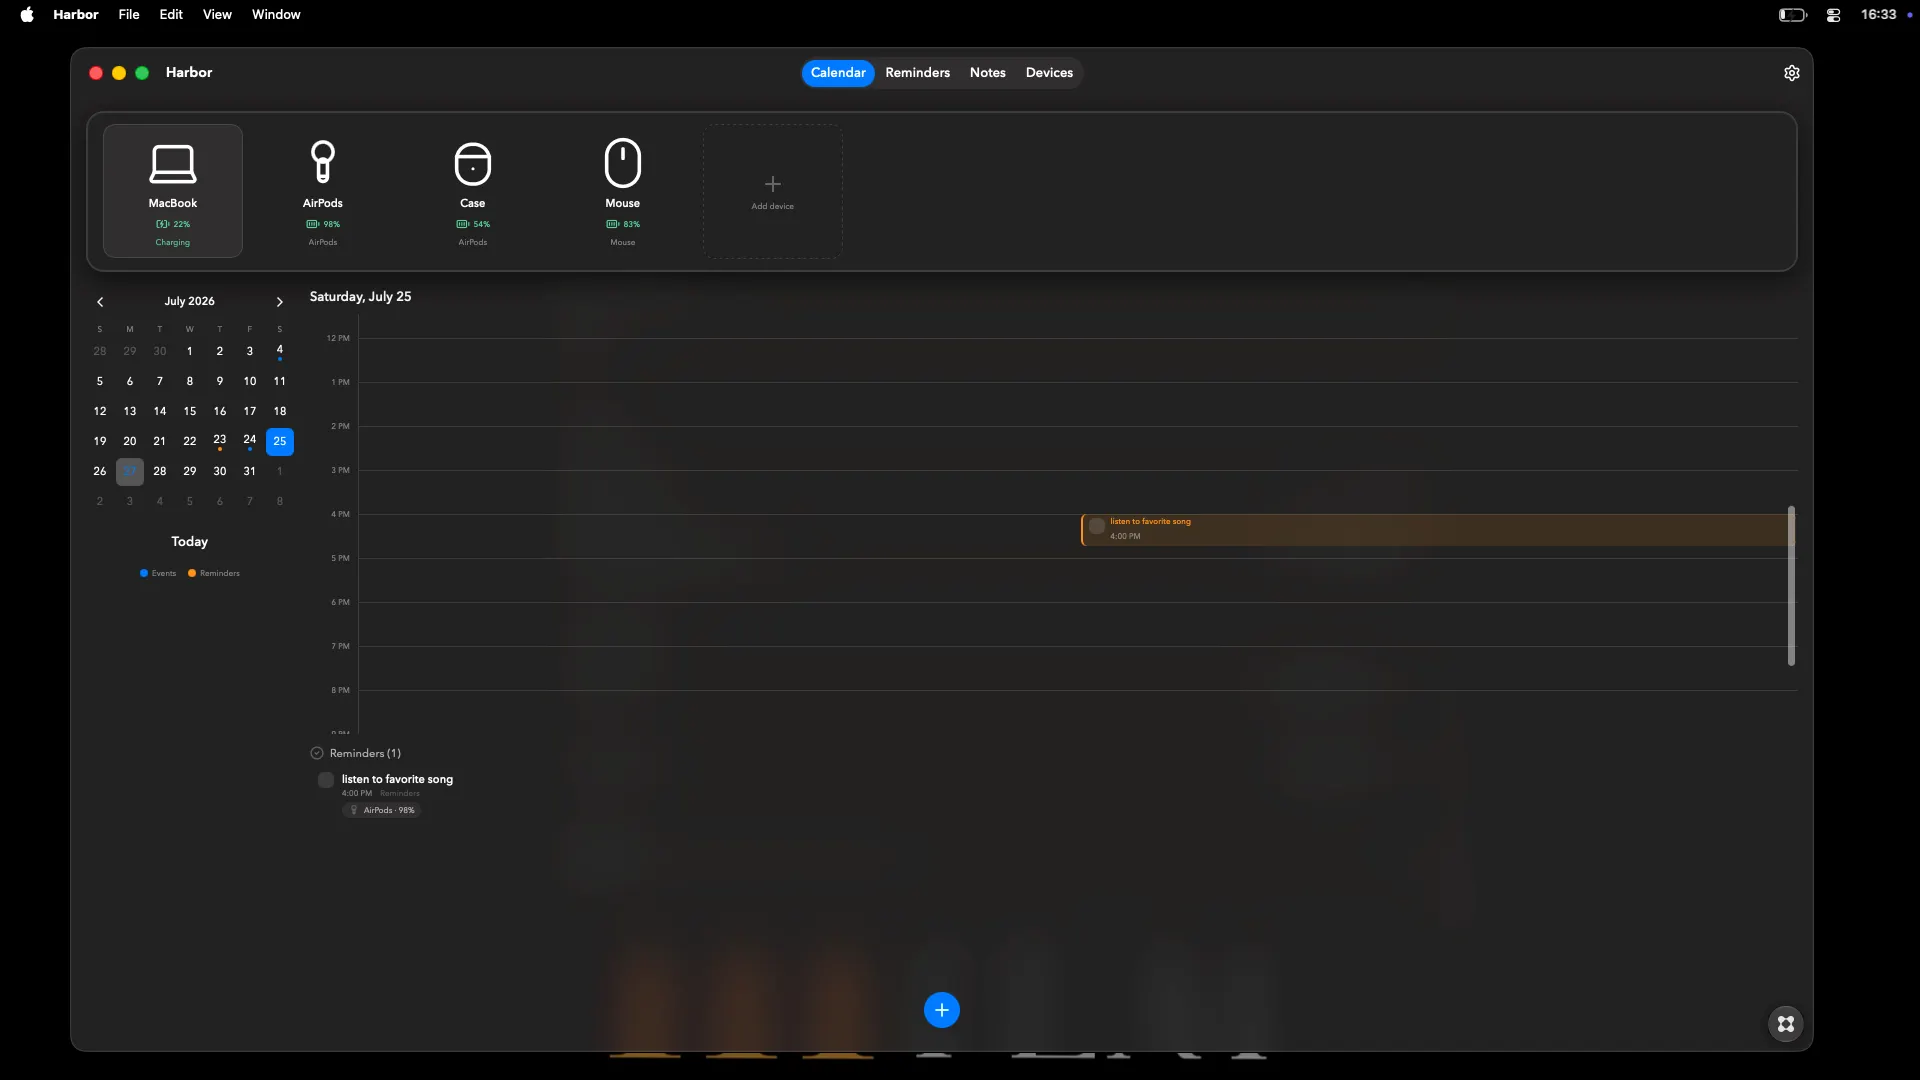Select July 1 in mini calendar
Image resolution: width=1920 pixels, height=1080 pixels.
click(190, 351)
